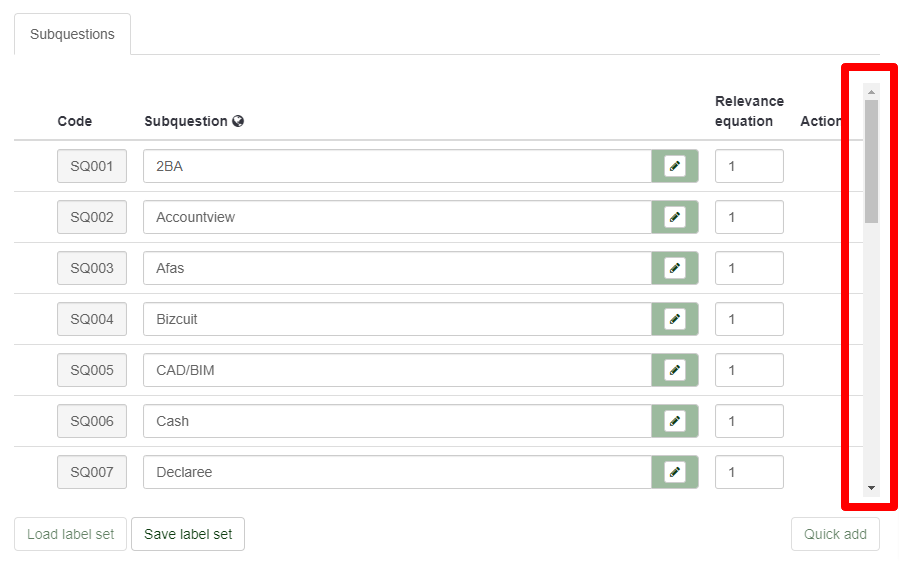Click the vertical scrollbar thumb
The height and width of the screenshot is (578, 899).
tap(871, 160)
